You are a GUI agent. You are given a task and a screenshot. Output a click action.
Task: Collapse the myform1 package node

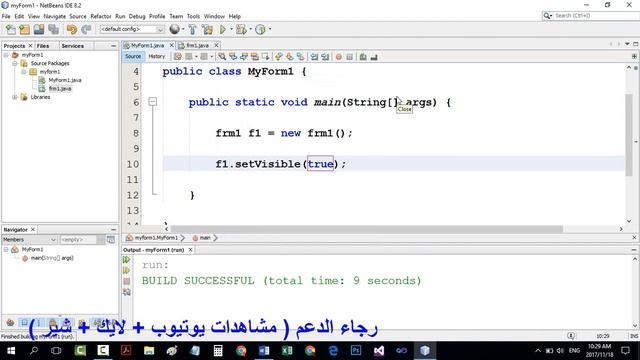pyautogui.click(x=24, y=71)
